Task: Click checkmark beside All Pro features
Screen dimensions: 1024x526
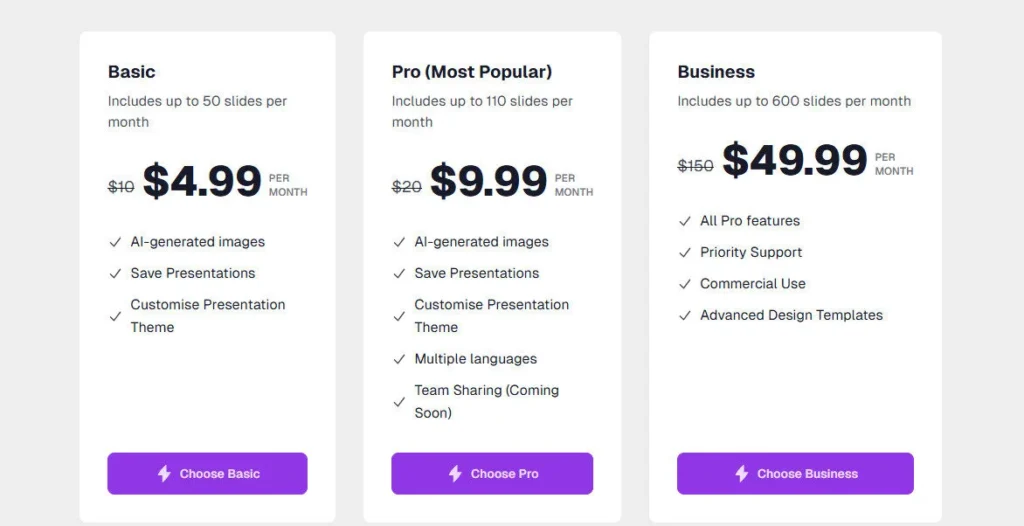Action: click(x=685, y=221)
